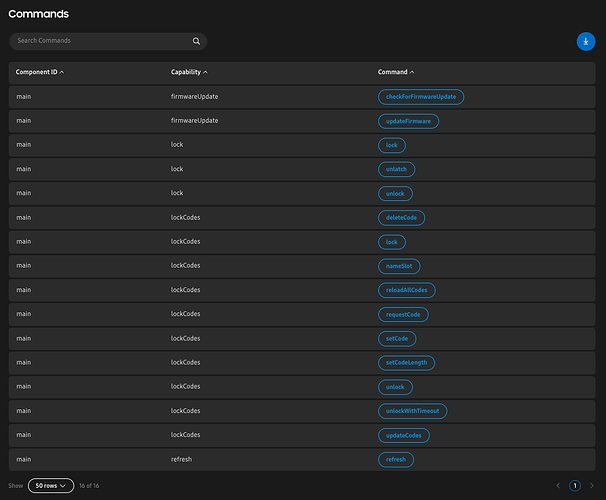Select lockCodes cell in requestCode row
This screenshot has height=500, width=606.
click(186, 314)
